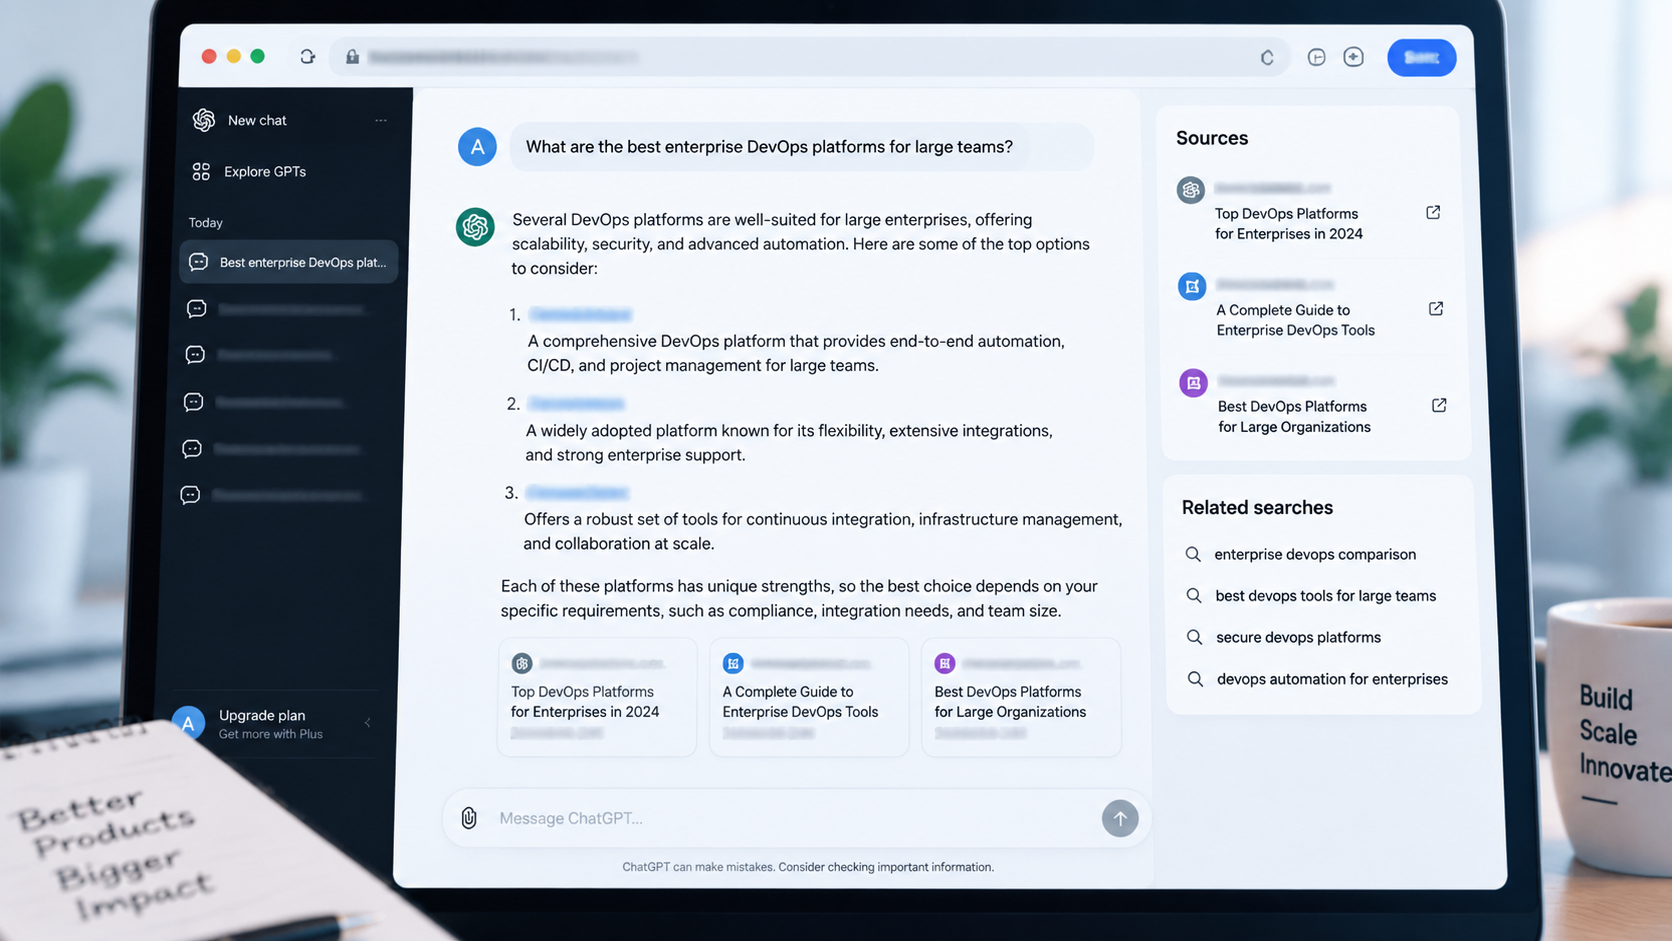This screenshot has height=941, width=1672.
Task: Search devops automation for enterprises
Action: (1332, 679)
